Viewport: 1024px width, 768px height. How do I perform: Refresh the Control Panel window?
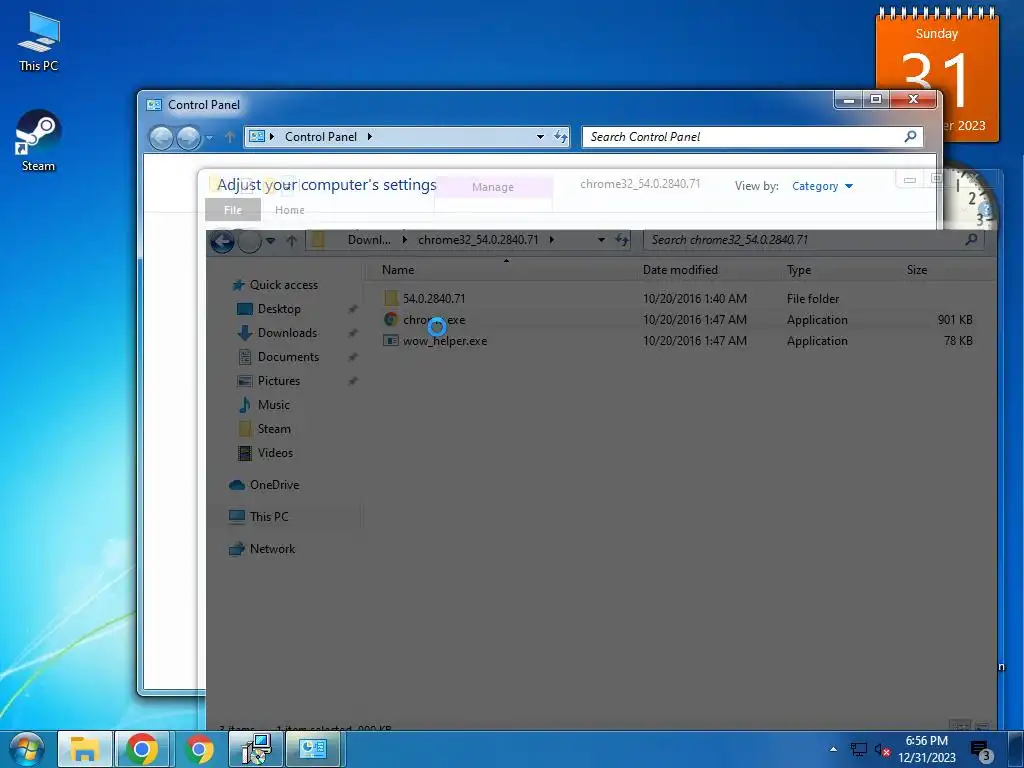click(560, 137)
